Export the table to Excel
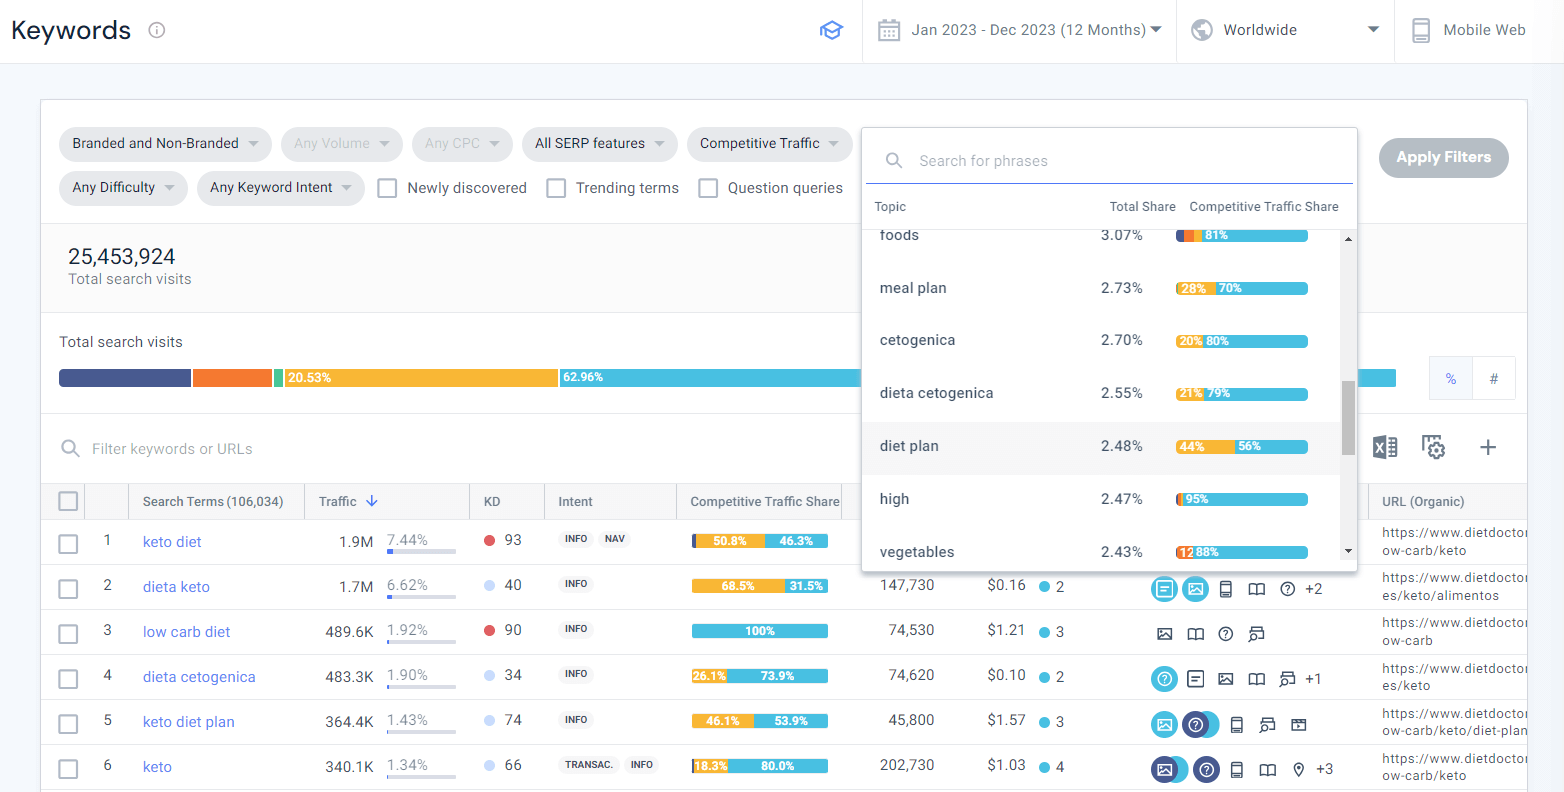1564x792 pixels. [1385, 447]
